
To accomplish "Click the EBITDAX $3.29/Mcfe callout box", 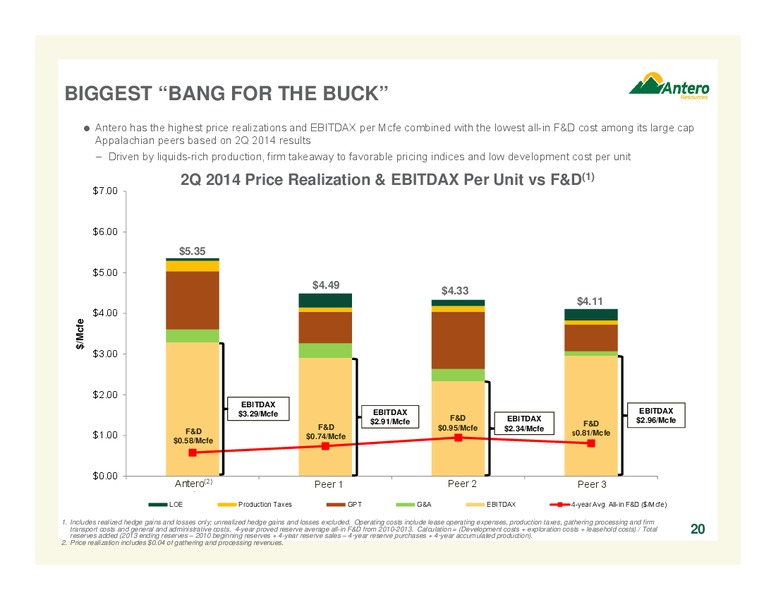I will (x=258, y=409).
